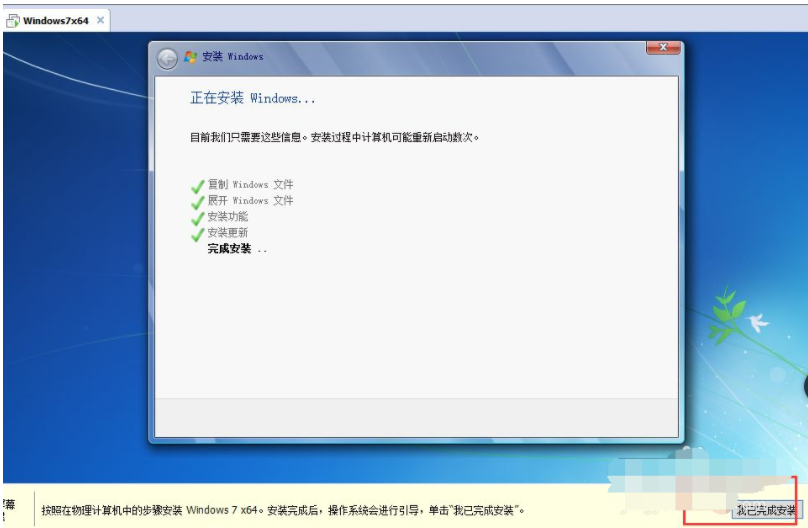Click the 安装 Windows title text
Viewport: 808px width, 528px height.
click(x=233, y=57)
